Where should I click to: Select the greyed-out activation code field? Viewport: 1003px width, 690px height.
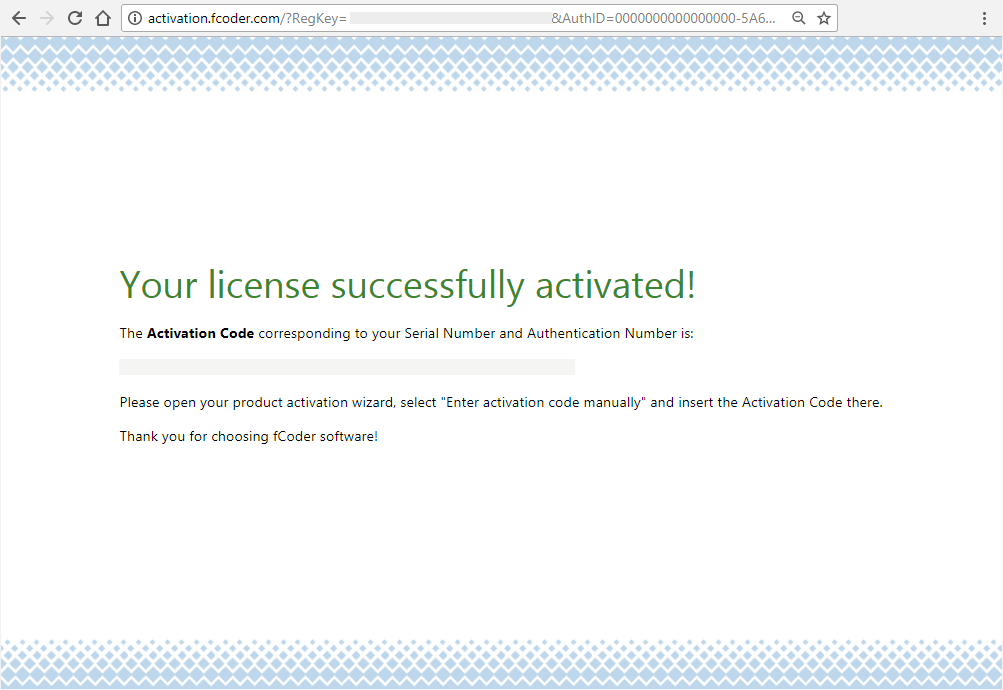click(x=347, y=366)
